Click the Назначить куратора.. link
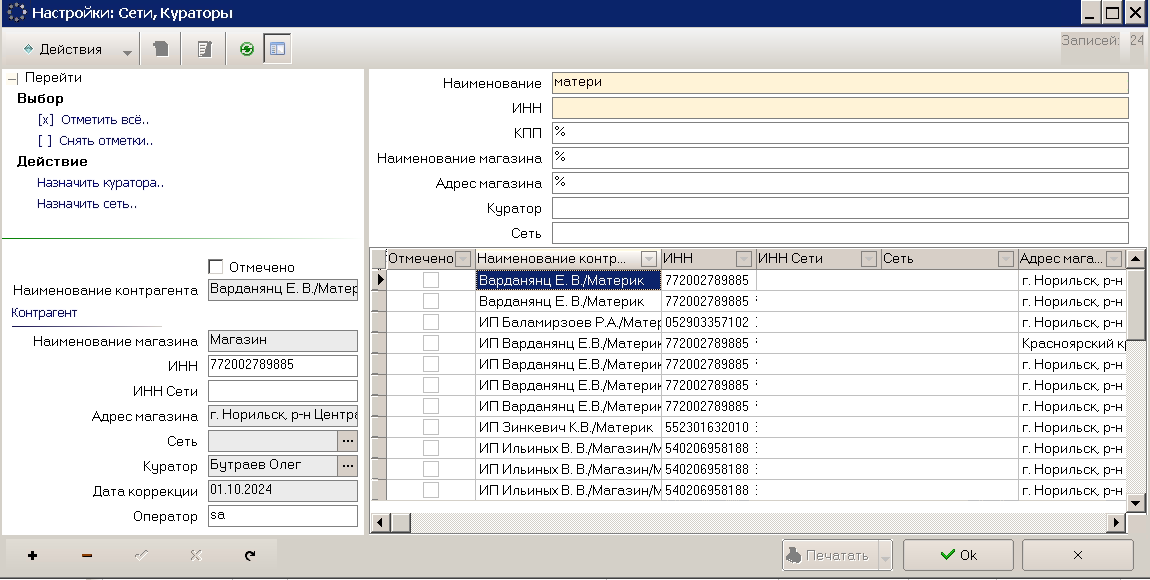 pos(100,183)
